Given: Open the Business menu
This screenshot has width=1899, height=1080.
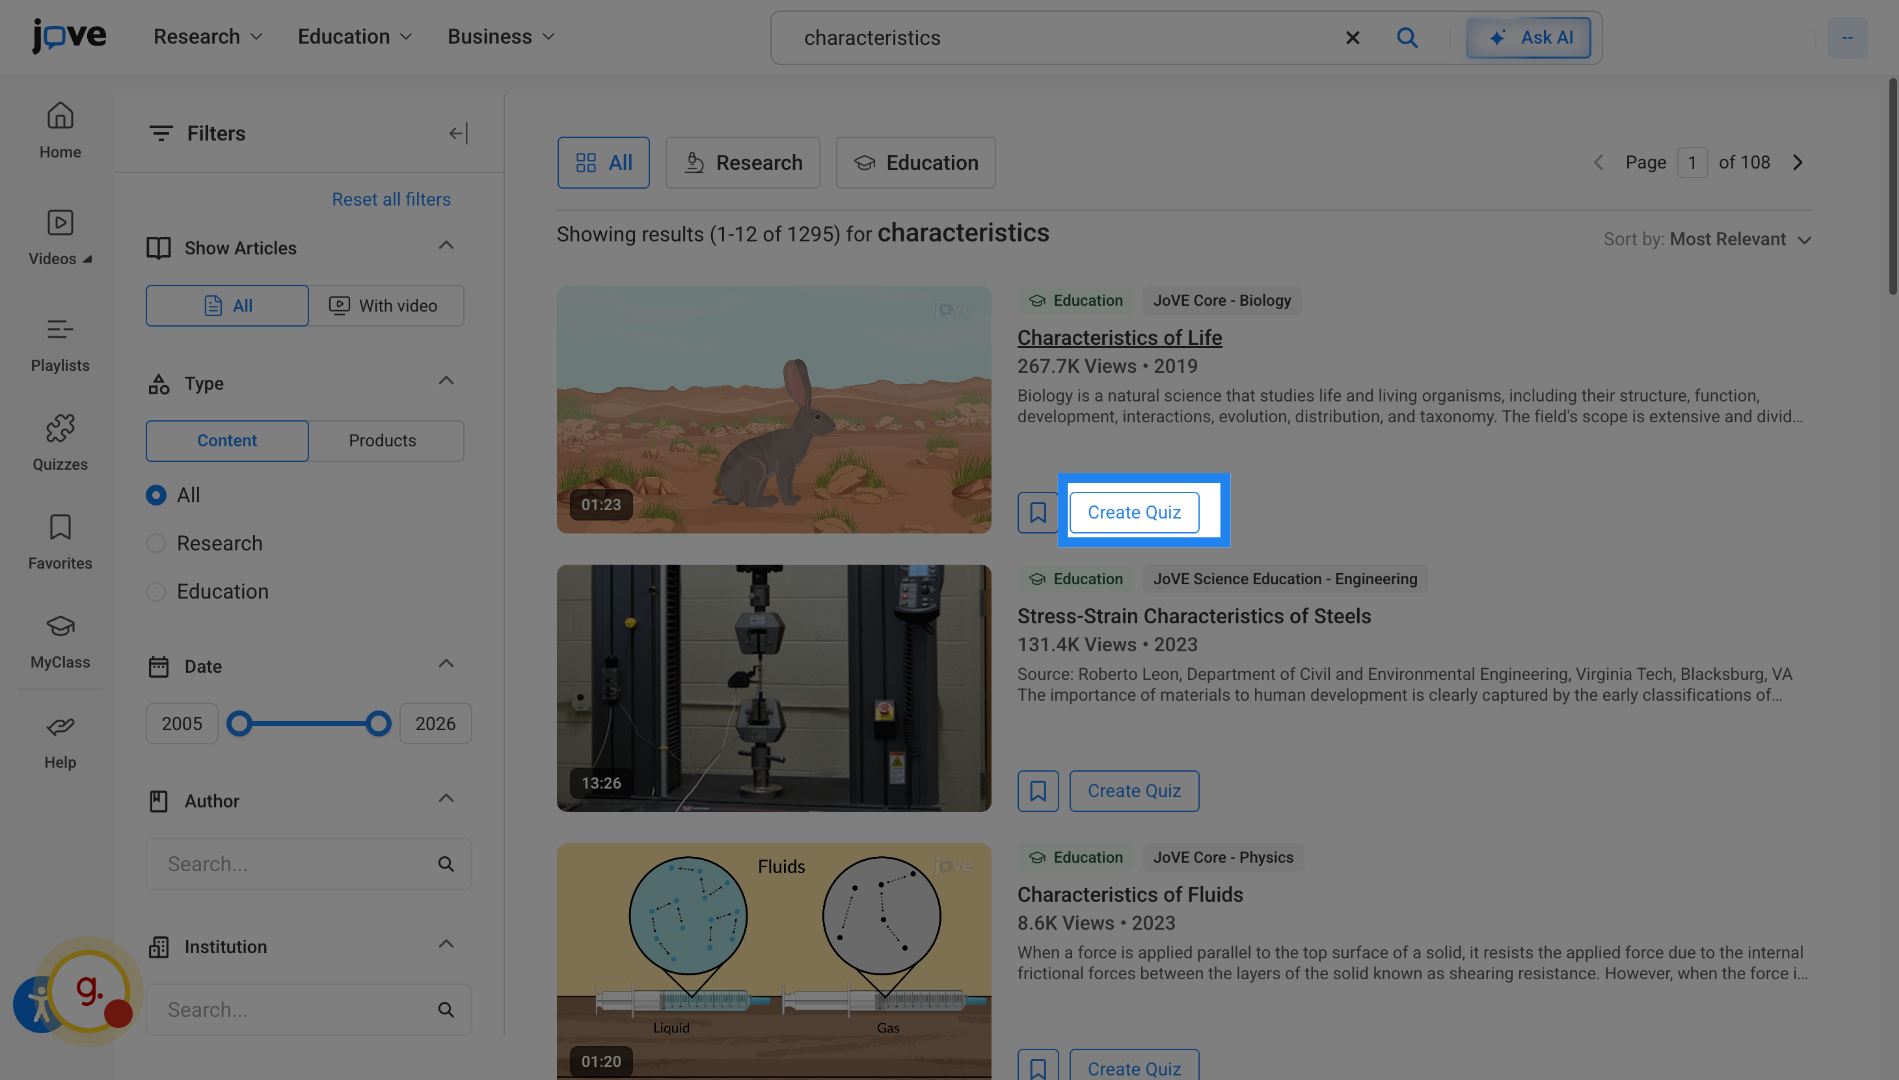Looking at the screenshot, I should [x=500, y=36].
